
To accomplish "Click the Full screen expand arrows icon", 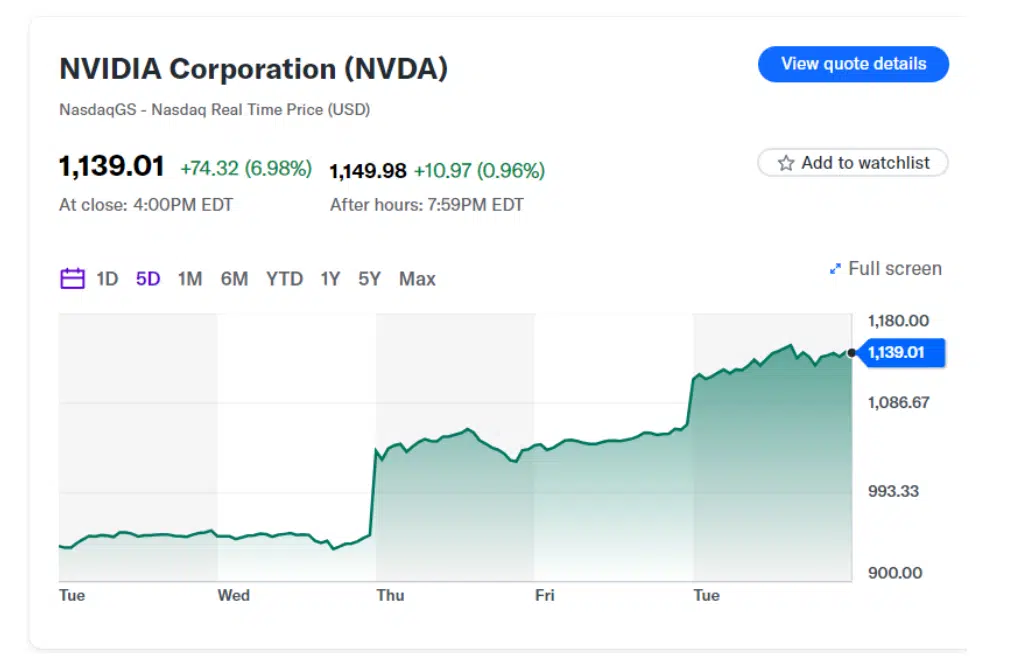I will [836, 268].
